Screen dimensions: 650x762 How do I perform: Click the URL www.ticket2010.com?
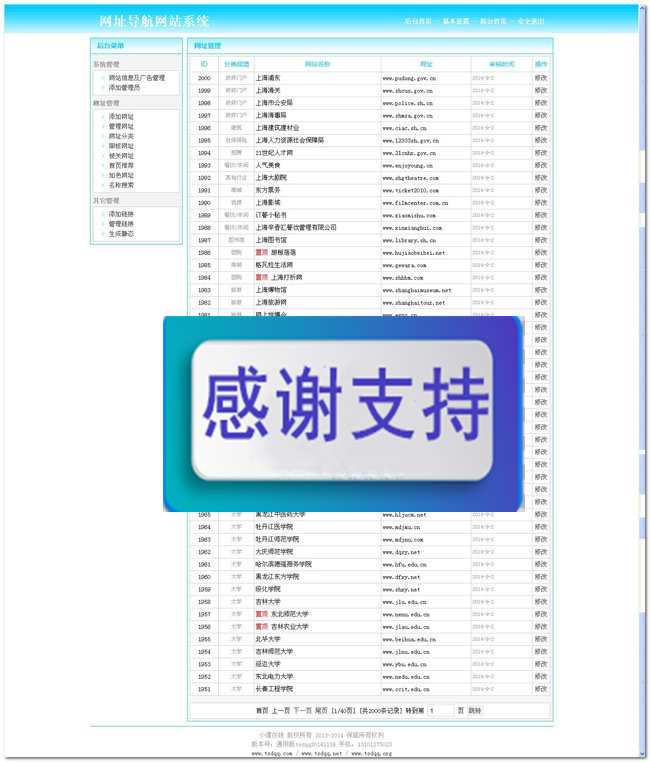tap(411, 190)
